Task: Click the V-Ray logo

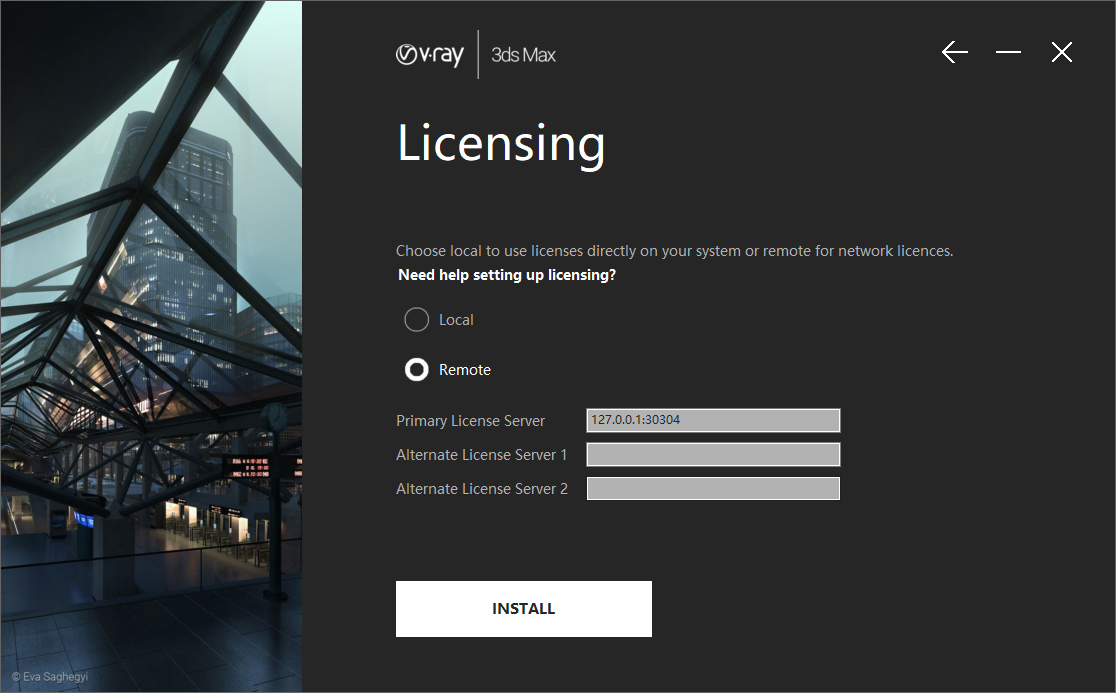Action: coord(430,55)
